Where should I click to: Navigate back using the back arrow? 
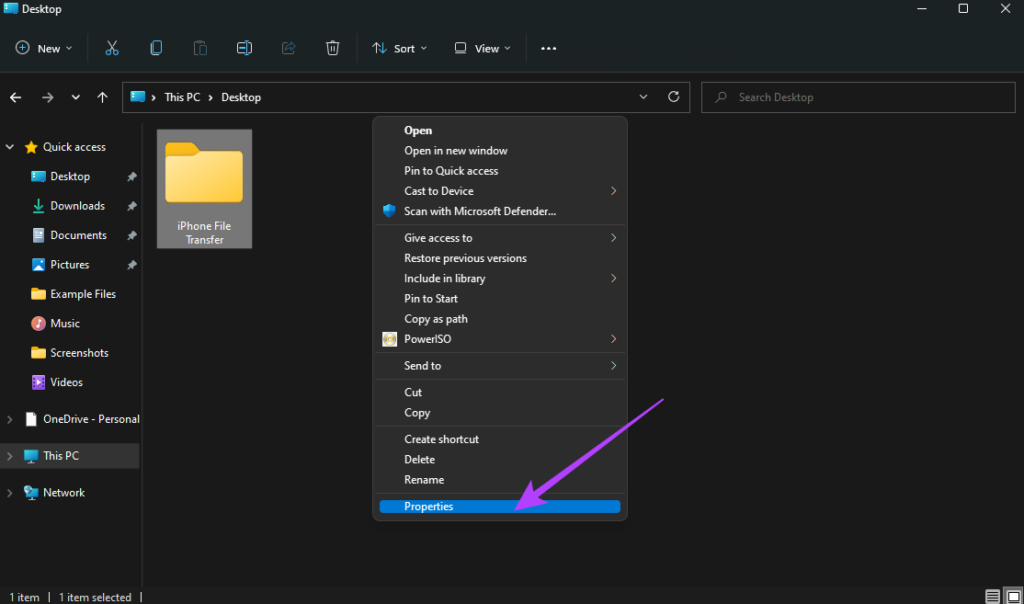point(16,97)
